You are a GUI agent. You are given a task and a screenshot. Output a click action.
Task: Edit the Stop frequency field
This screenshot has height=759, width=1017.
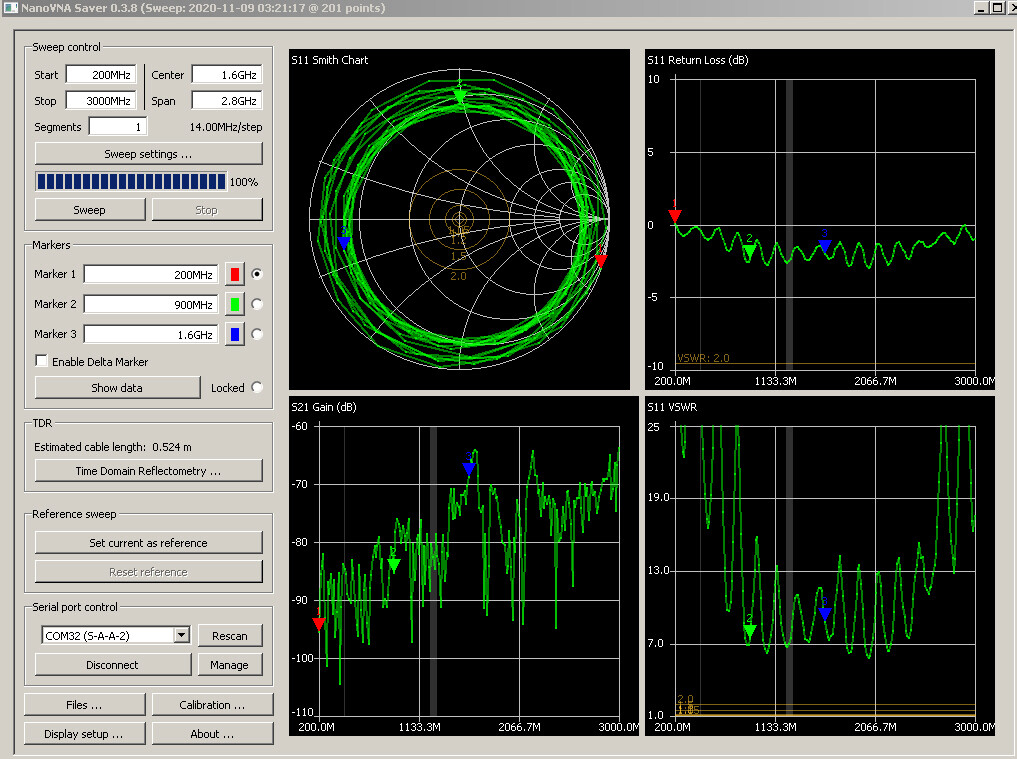[101, 101]
